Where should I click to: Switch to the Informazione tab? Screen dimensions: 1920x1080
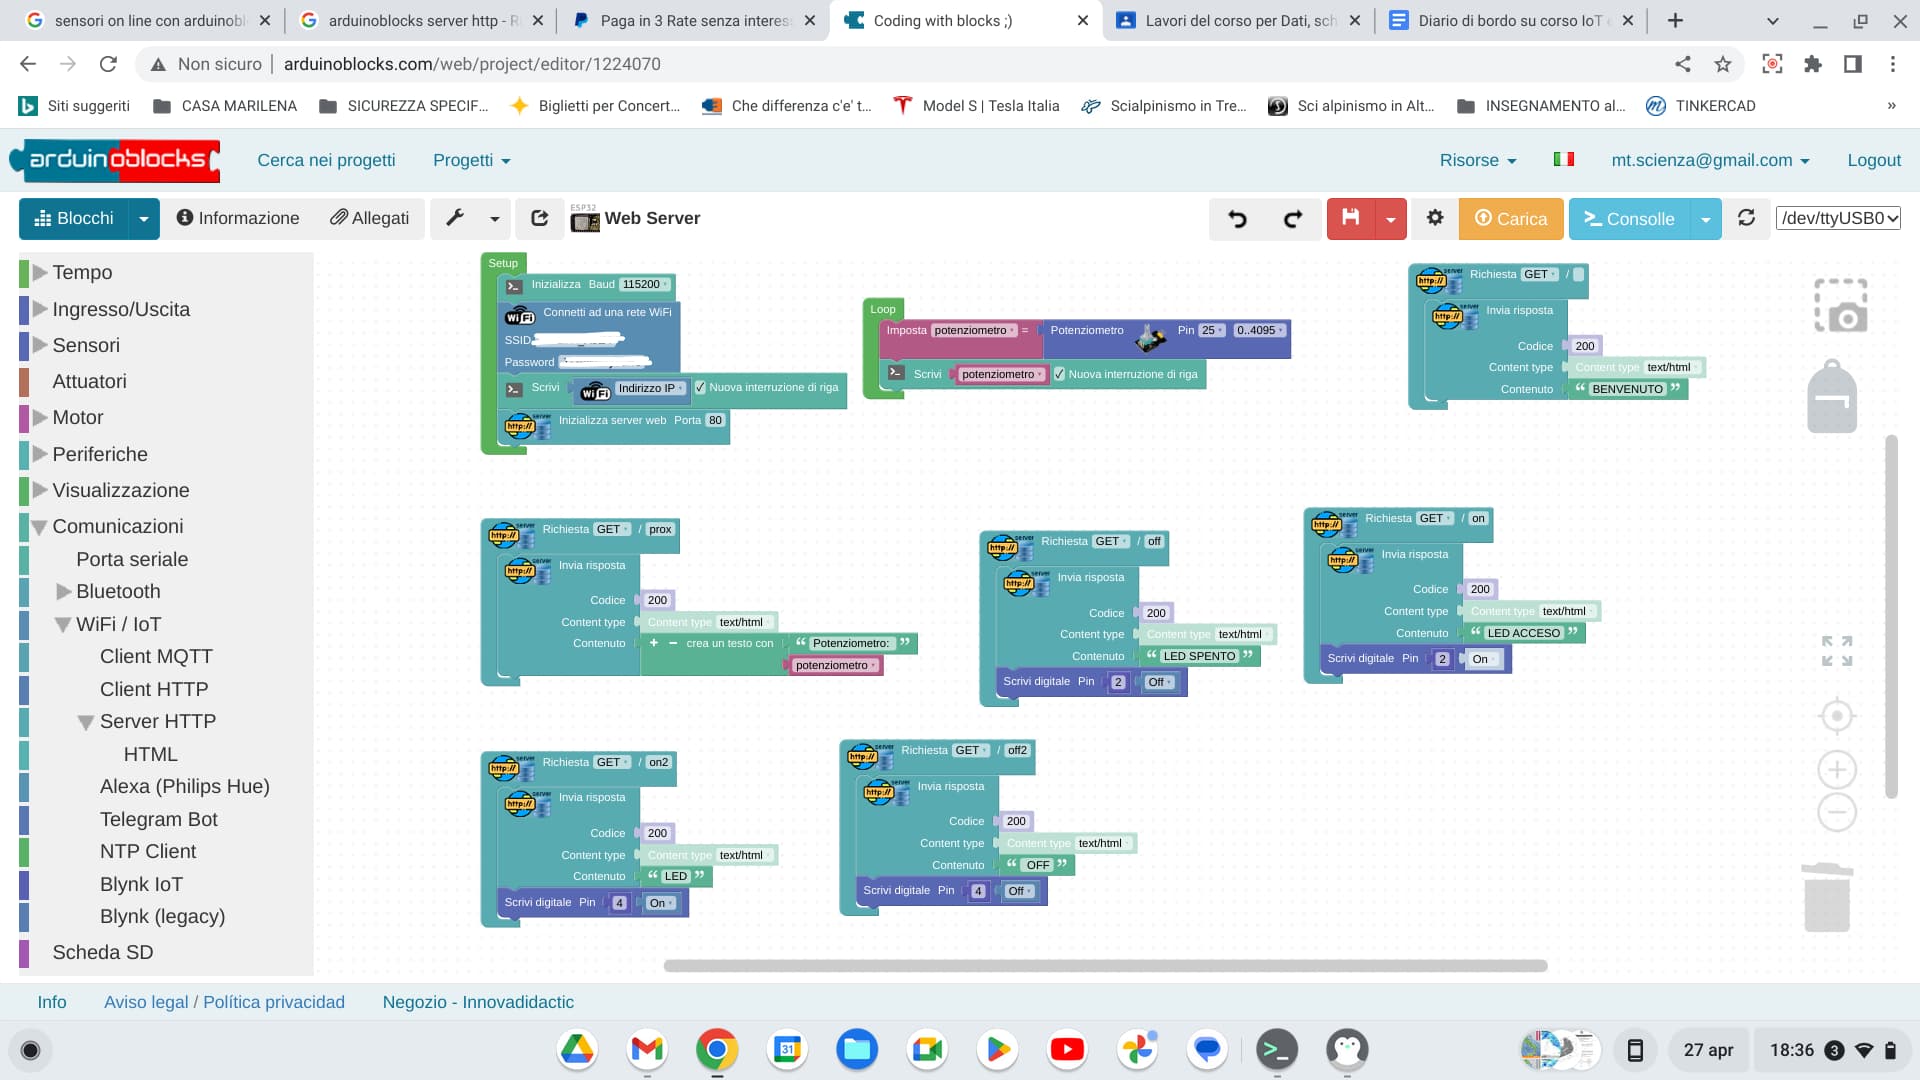tap(238, 218)
